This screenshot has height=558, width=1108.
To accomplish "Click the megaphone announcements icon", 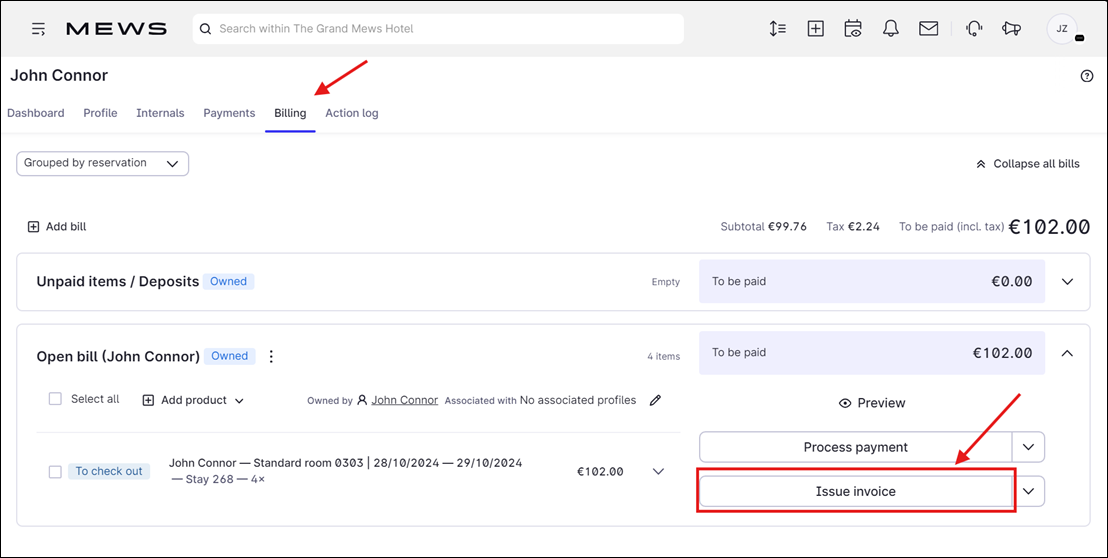I will [1011, 29].
